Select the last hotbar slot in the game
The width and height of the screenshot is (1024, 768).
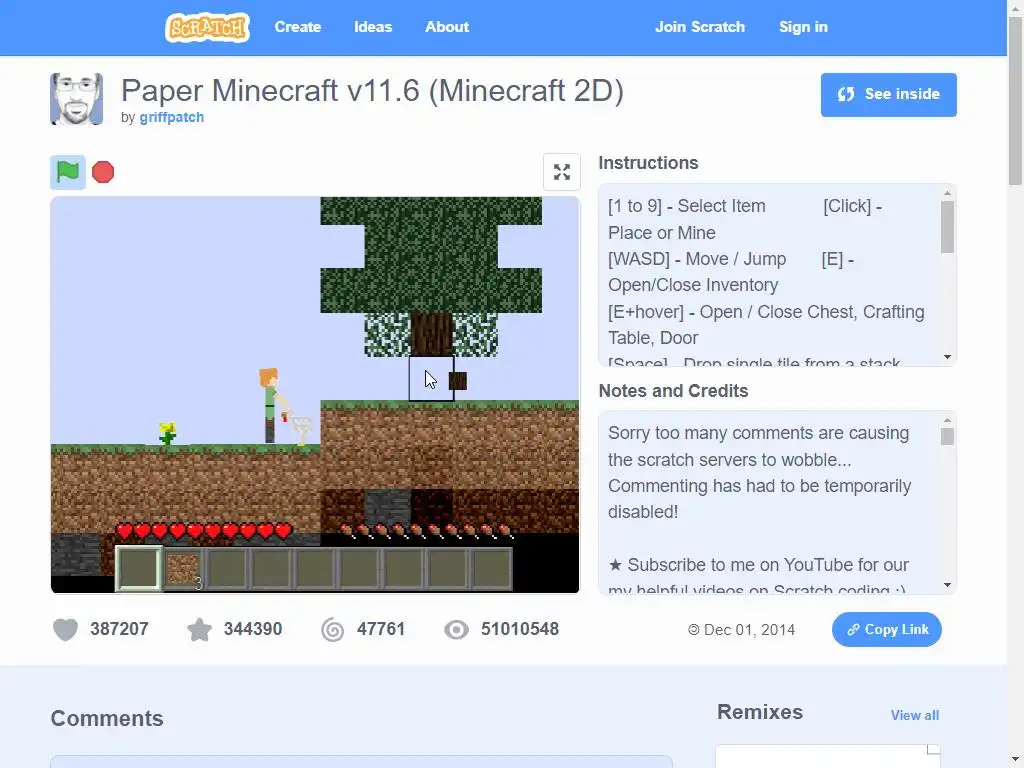pyautogui.click(x=492, y=569)
